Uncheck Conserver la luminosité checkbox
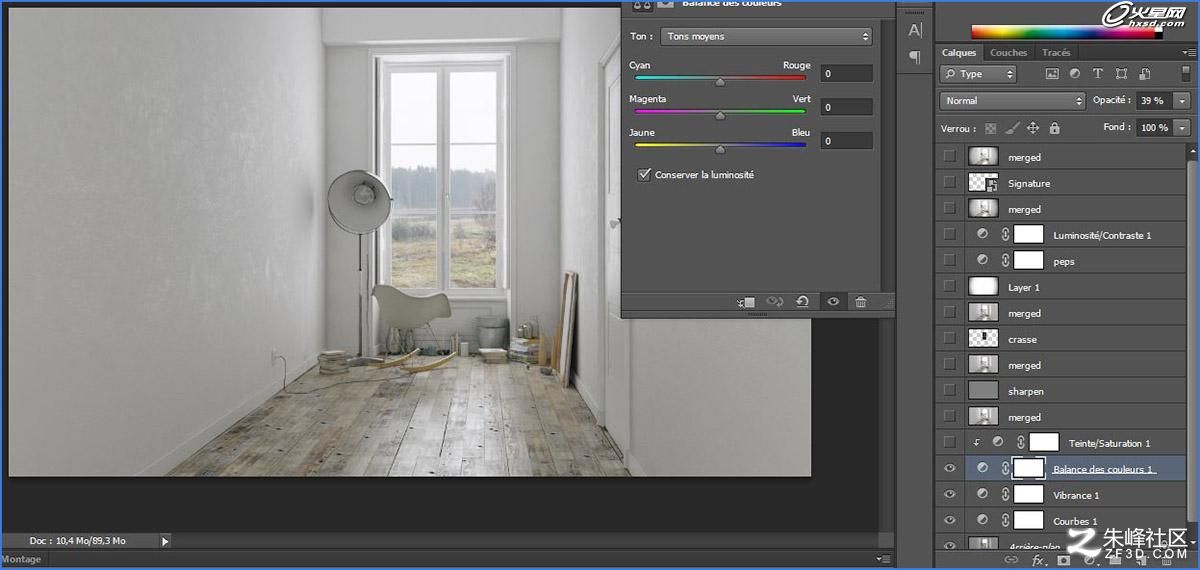Viewport: 1200px width, 570px height. (x=644, y=175)
